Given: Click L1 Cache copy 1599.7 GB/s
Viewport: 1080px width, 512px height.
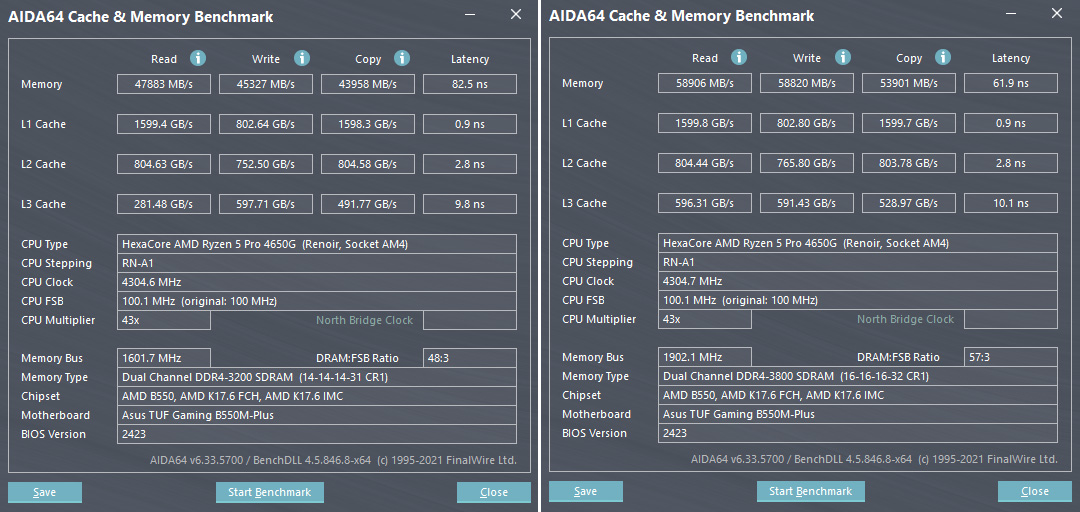Looking at the screenshot, I should [x=909, y=123].
